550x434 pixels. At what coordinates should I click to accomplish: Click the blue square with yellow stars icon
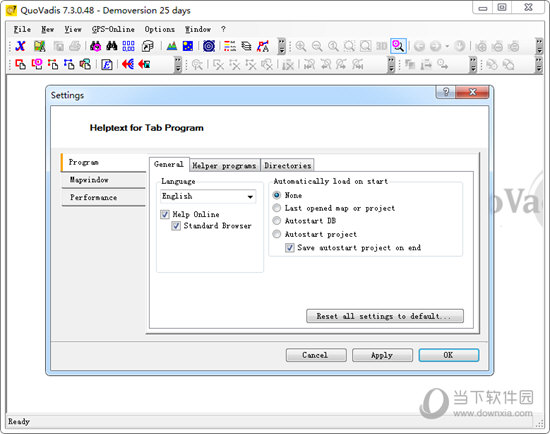pos(188,46)
